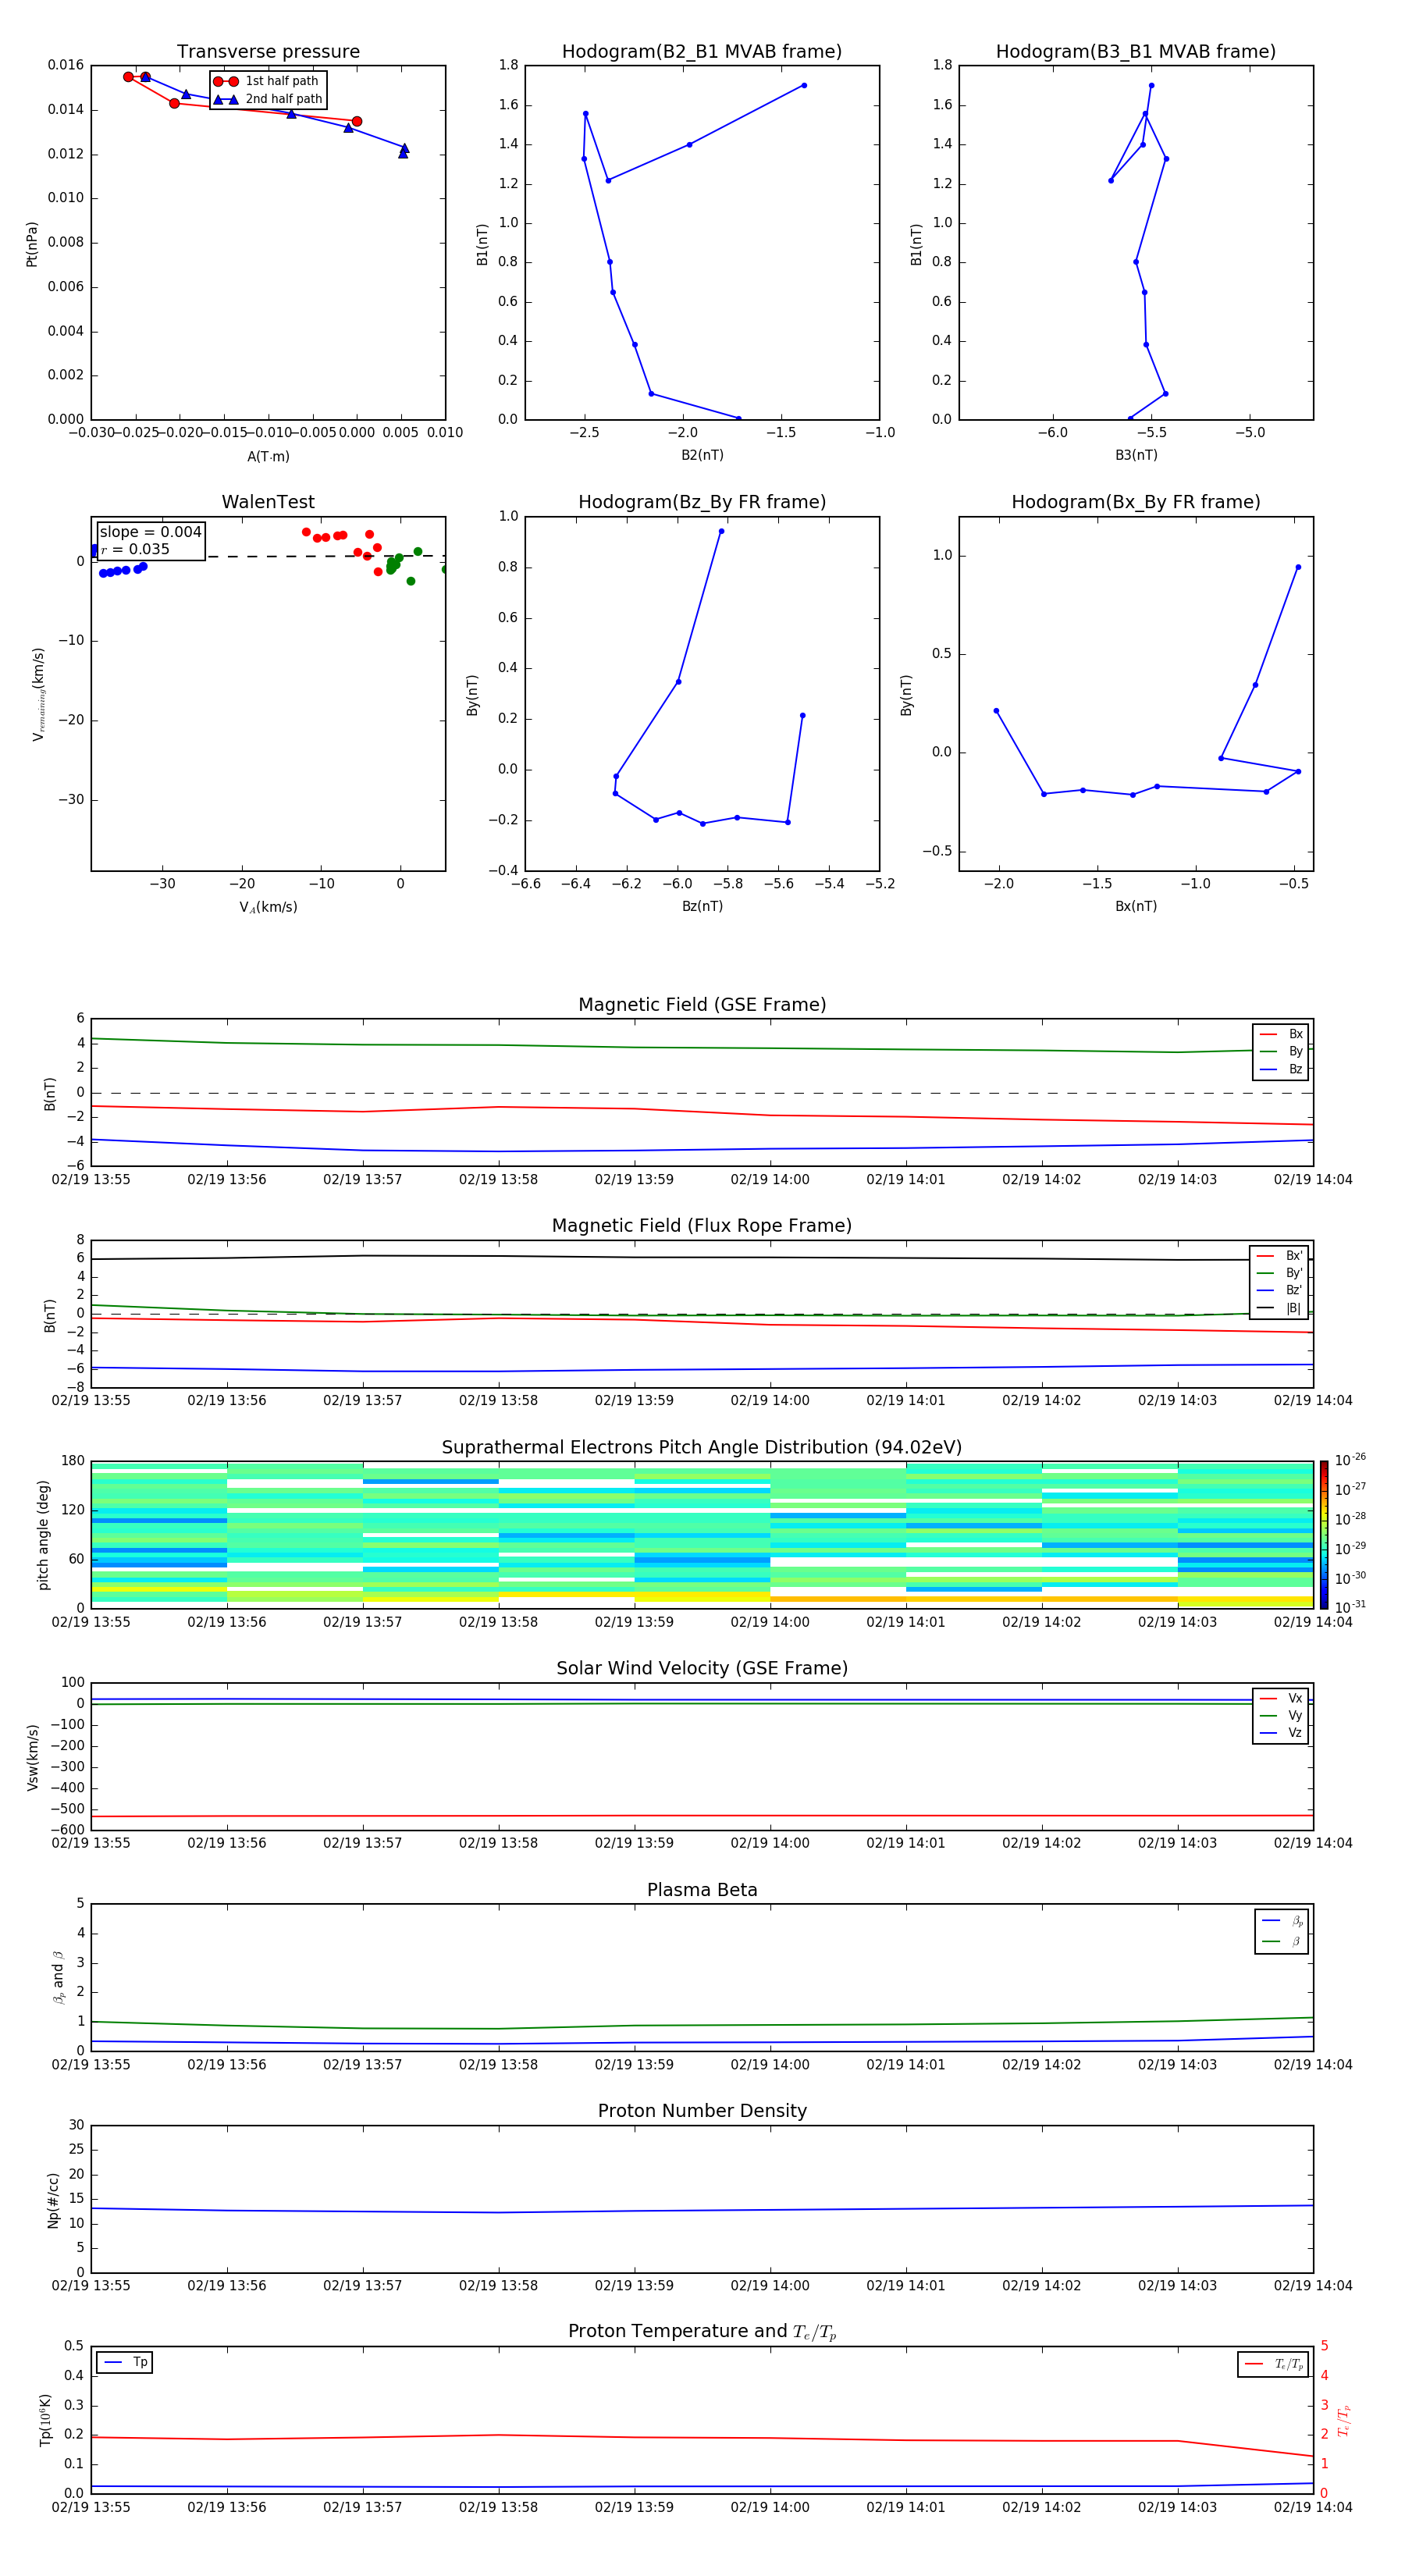
Task: Click the 'pitch angle (deg)' axis label
Action: coord(43,1535)
